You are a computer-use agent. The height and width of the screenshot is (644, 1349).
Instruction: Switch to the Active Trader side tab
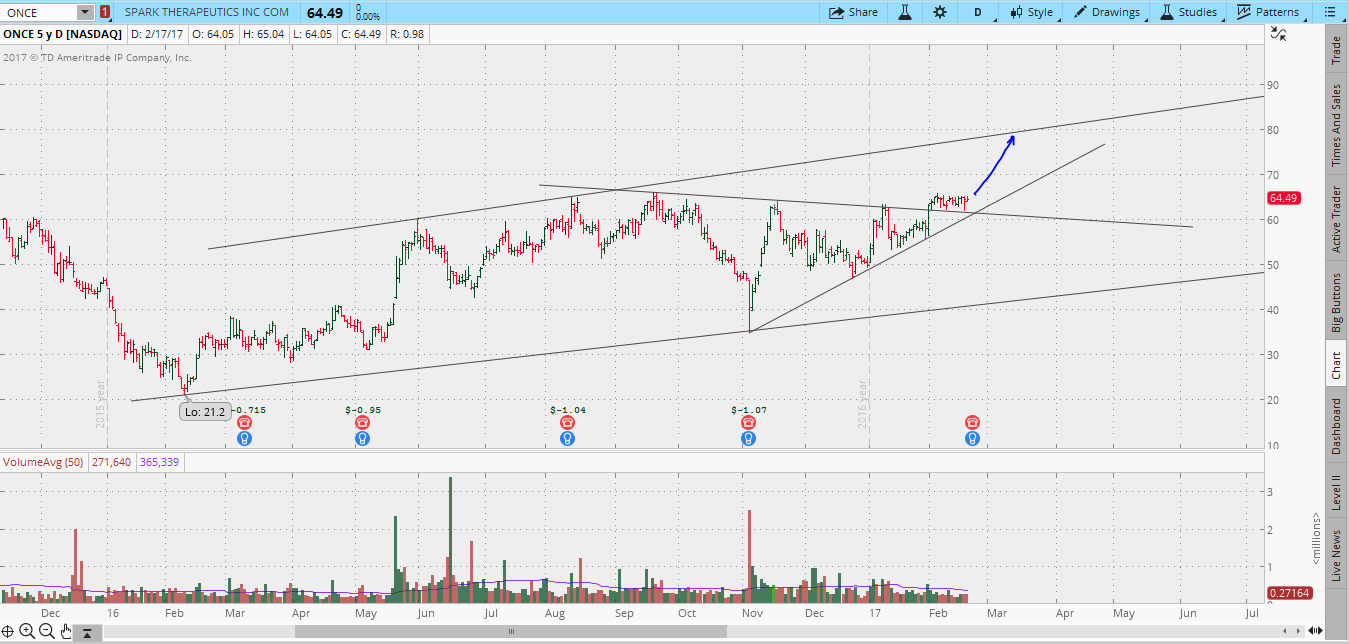coord(1335,219)
